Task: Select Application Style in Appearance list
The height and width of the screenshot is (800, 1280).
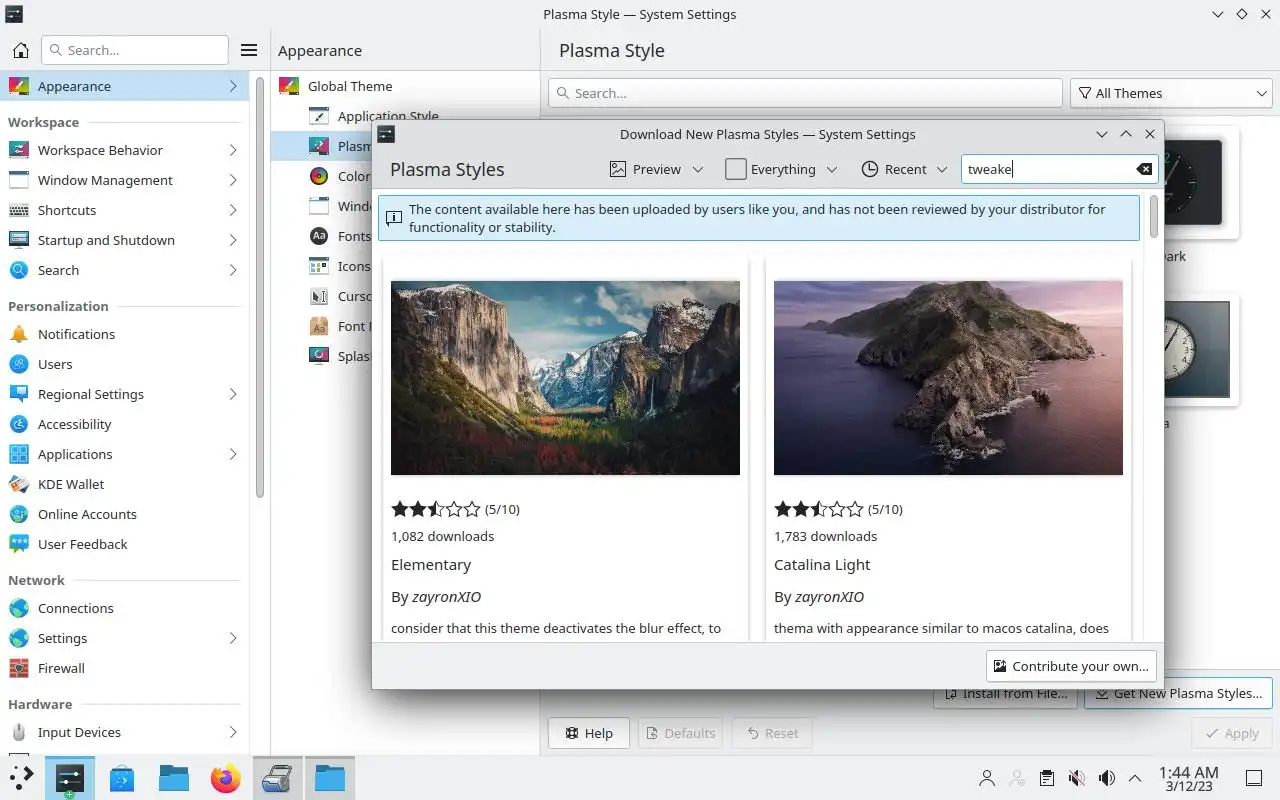Action: coord(388,116)
